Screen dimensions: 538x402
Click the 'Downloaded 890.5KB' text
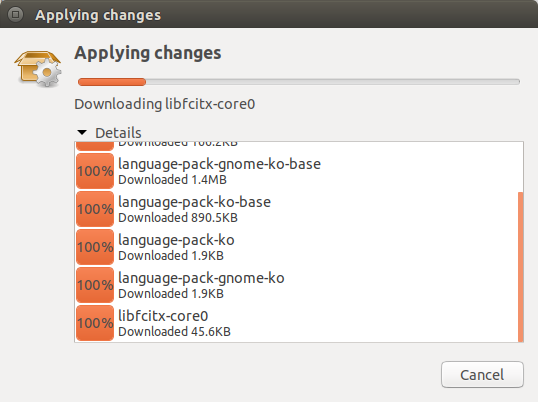click(178, 218)
